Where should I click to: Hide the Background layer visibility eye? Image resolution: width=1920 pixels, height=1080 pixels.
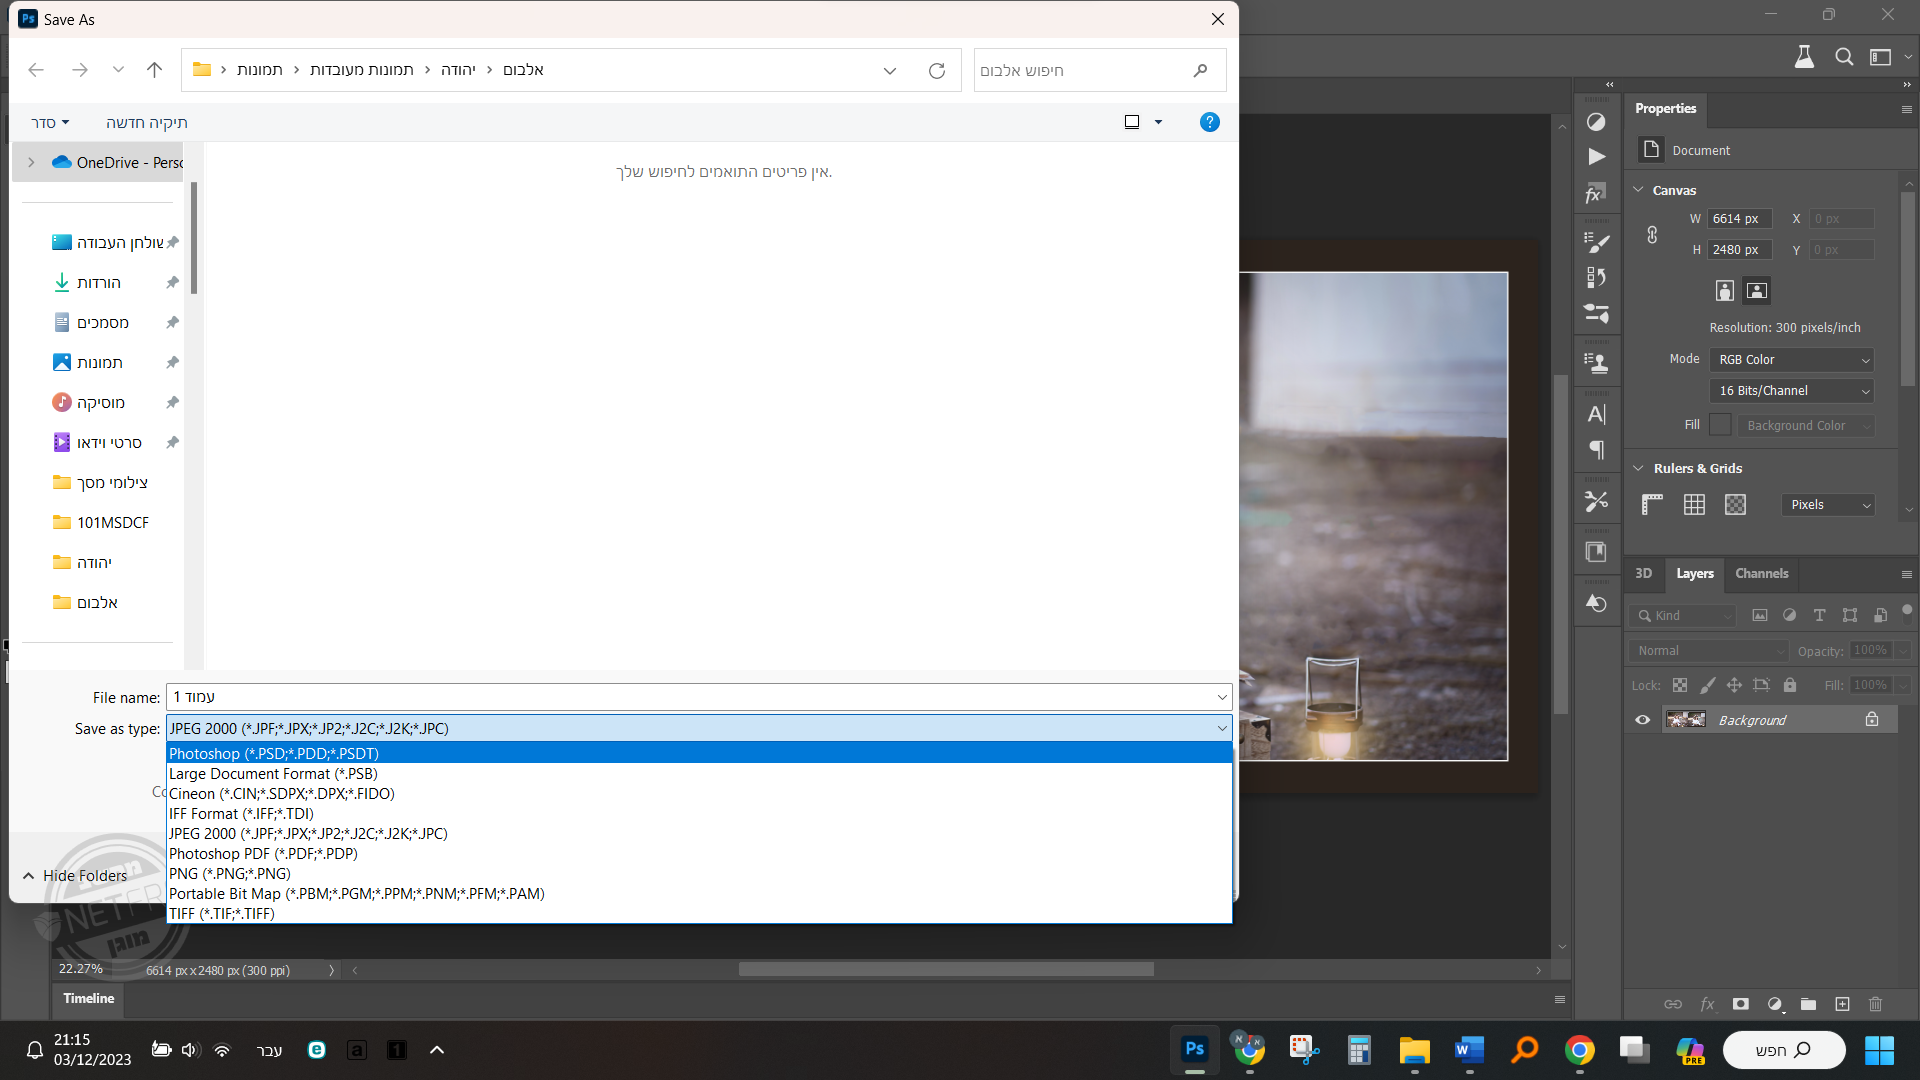[1642, 720]
